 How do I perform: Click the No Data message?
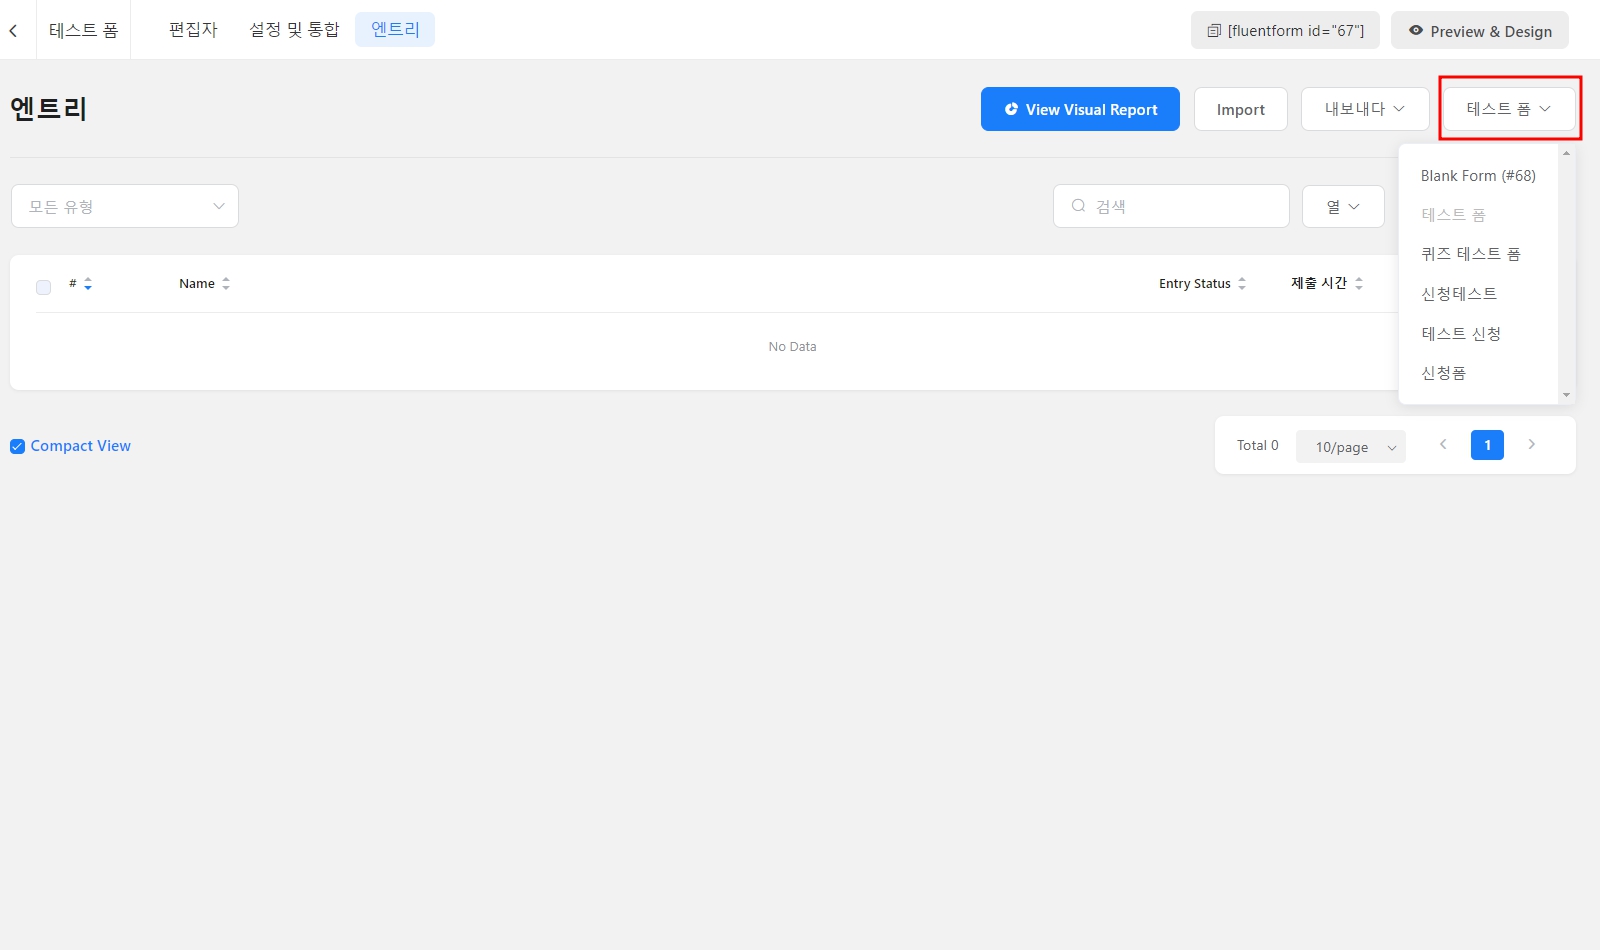pos(792,347)
